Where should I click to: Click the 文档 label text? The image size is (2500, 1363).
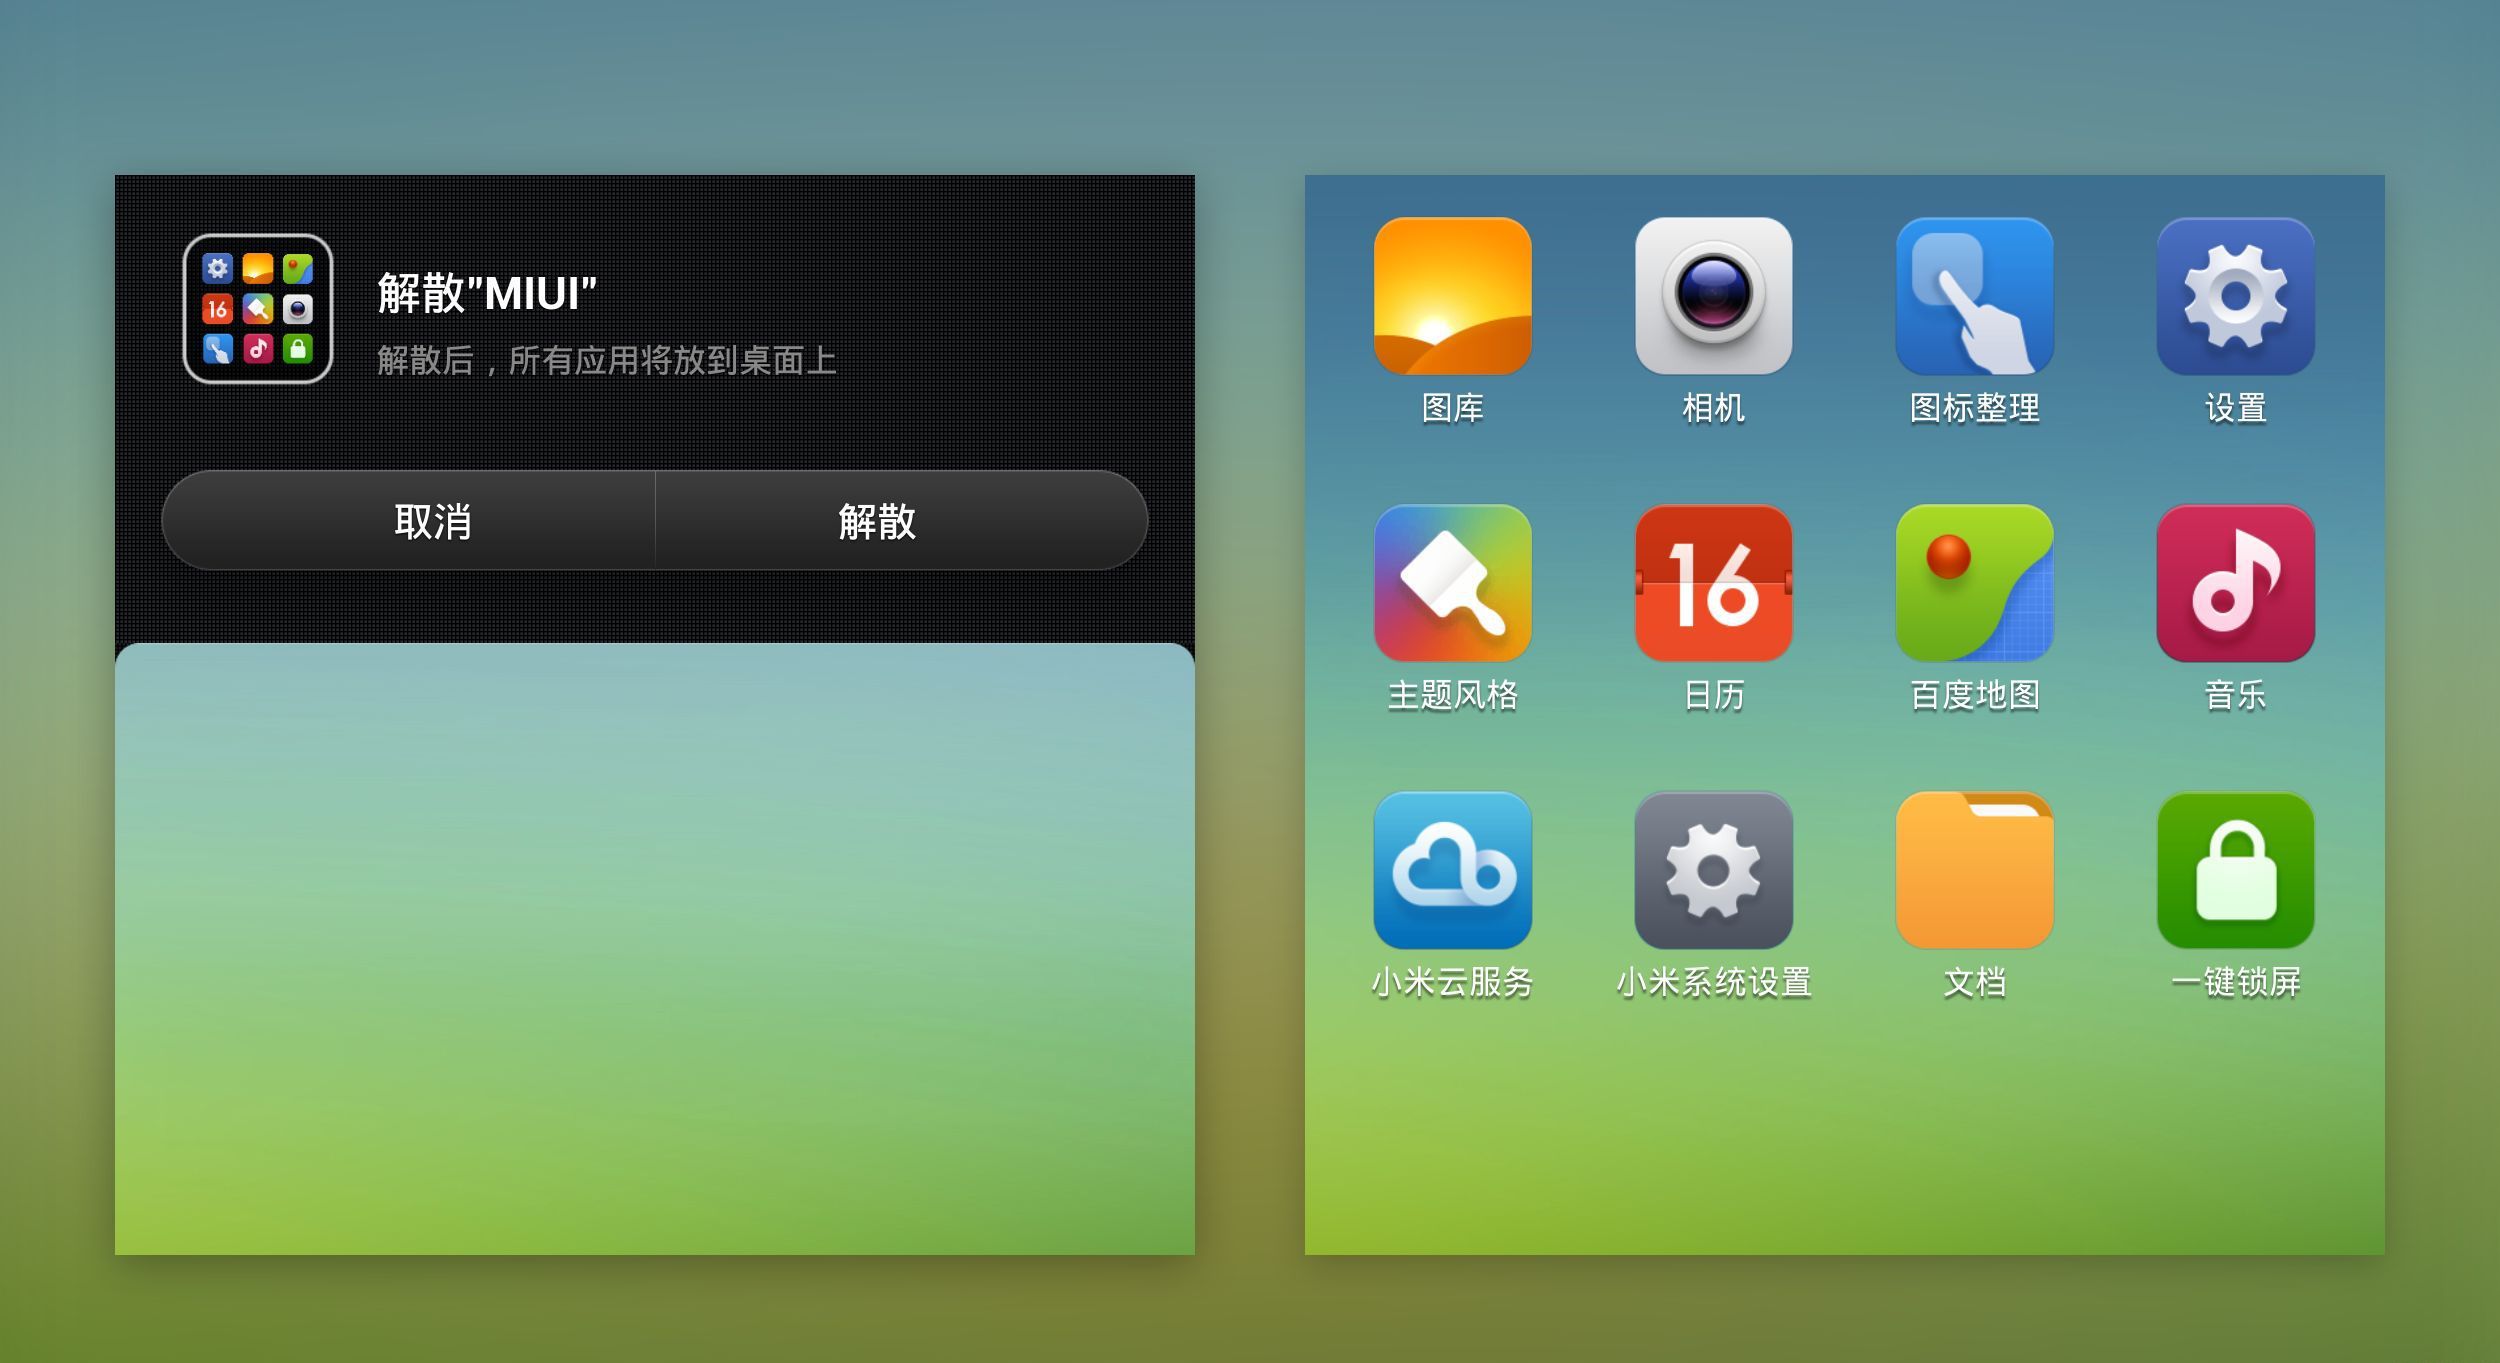pos(1974,982)
